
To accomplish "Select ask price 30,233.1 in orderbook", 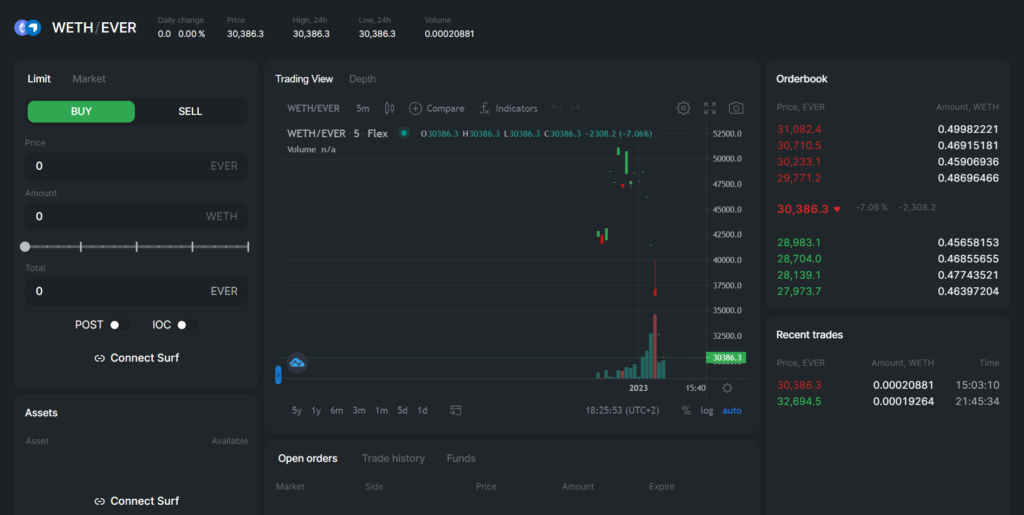I will tap(799, 162).
